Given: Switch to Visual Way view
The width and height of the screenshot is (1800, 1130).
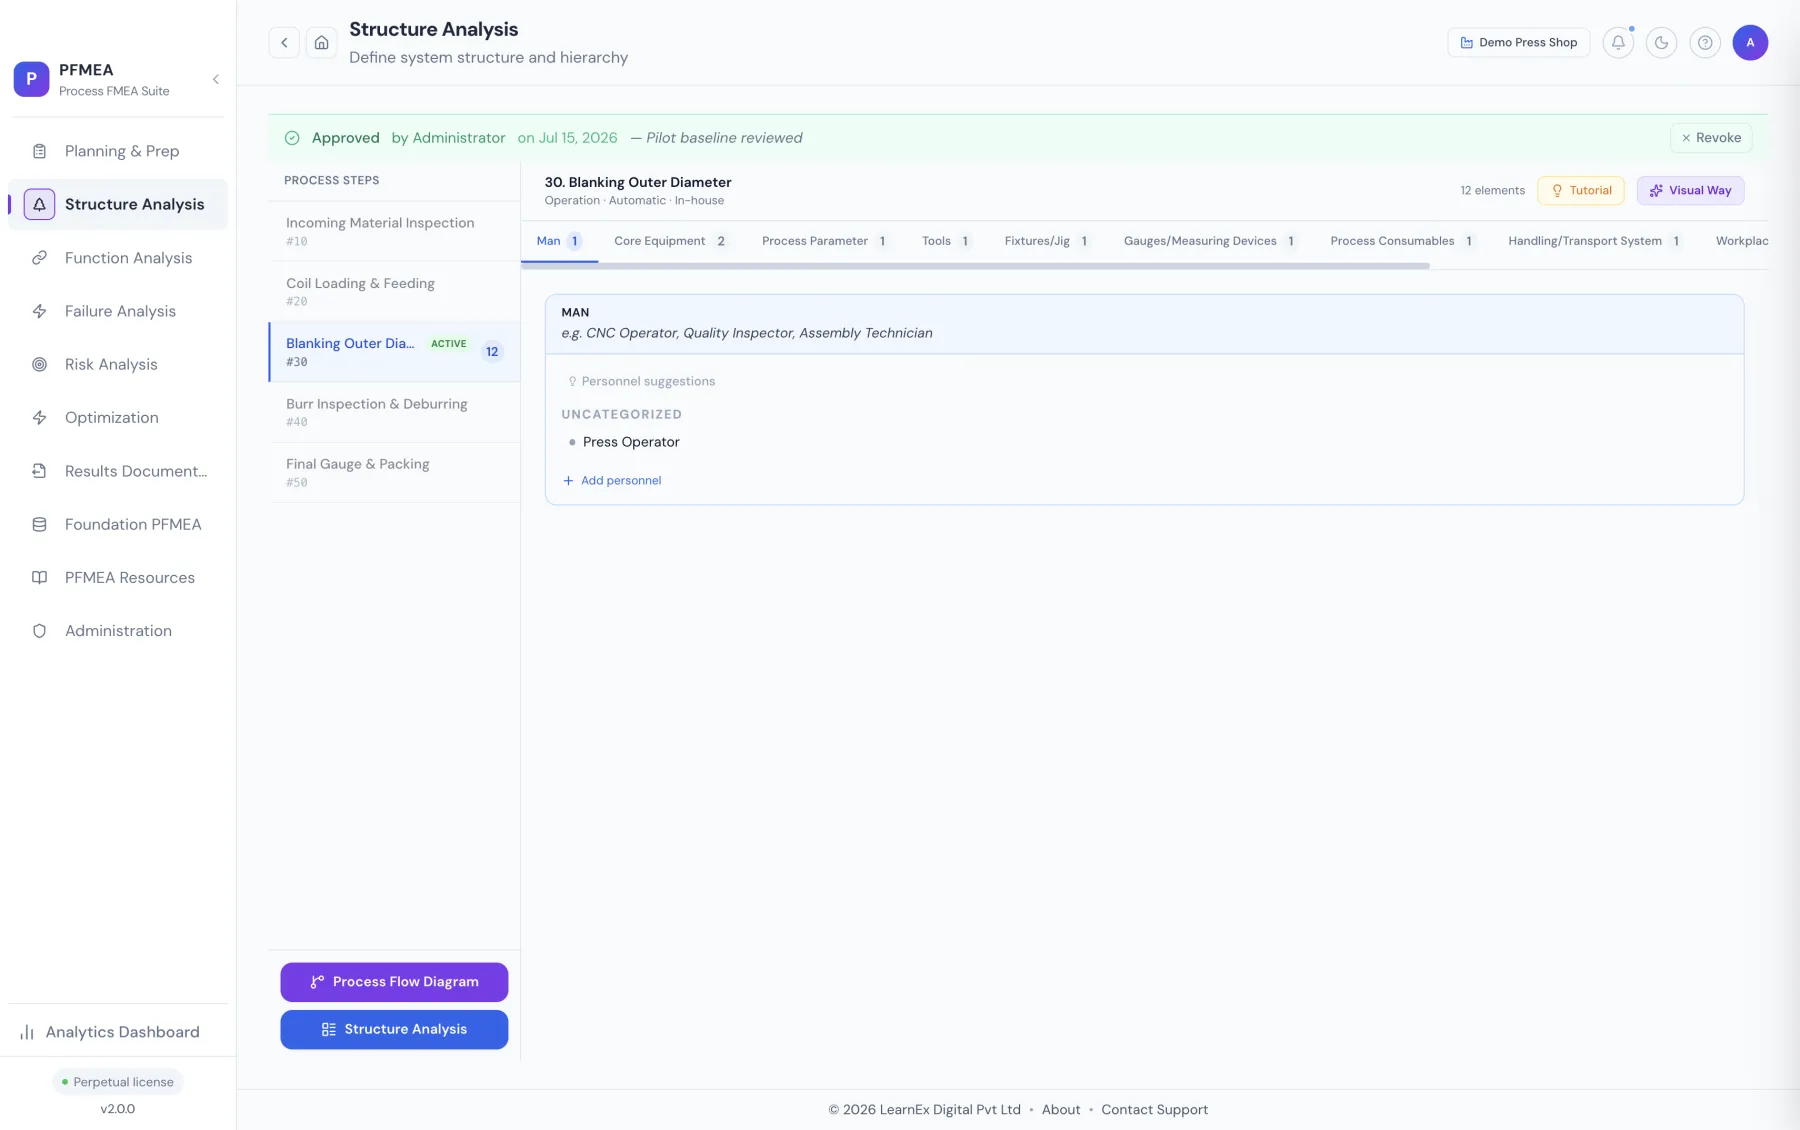Looking at the screenshot, I should [x=1690, y=190].
